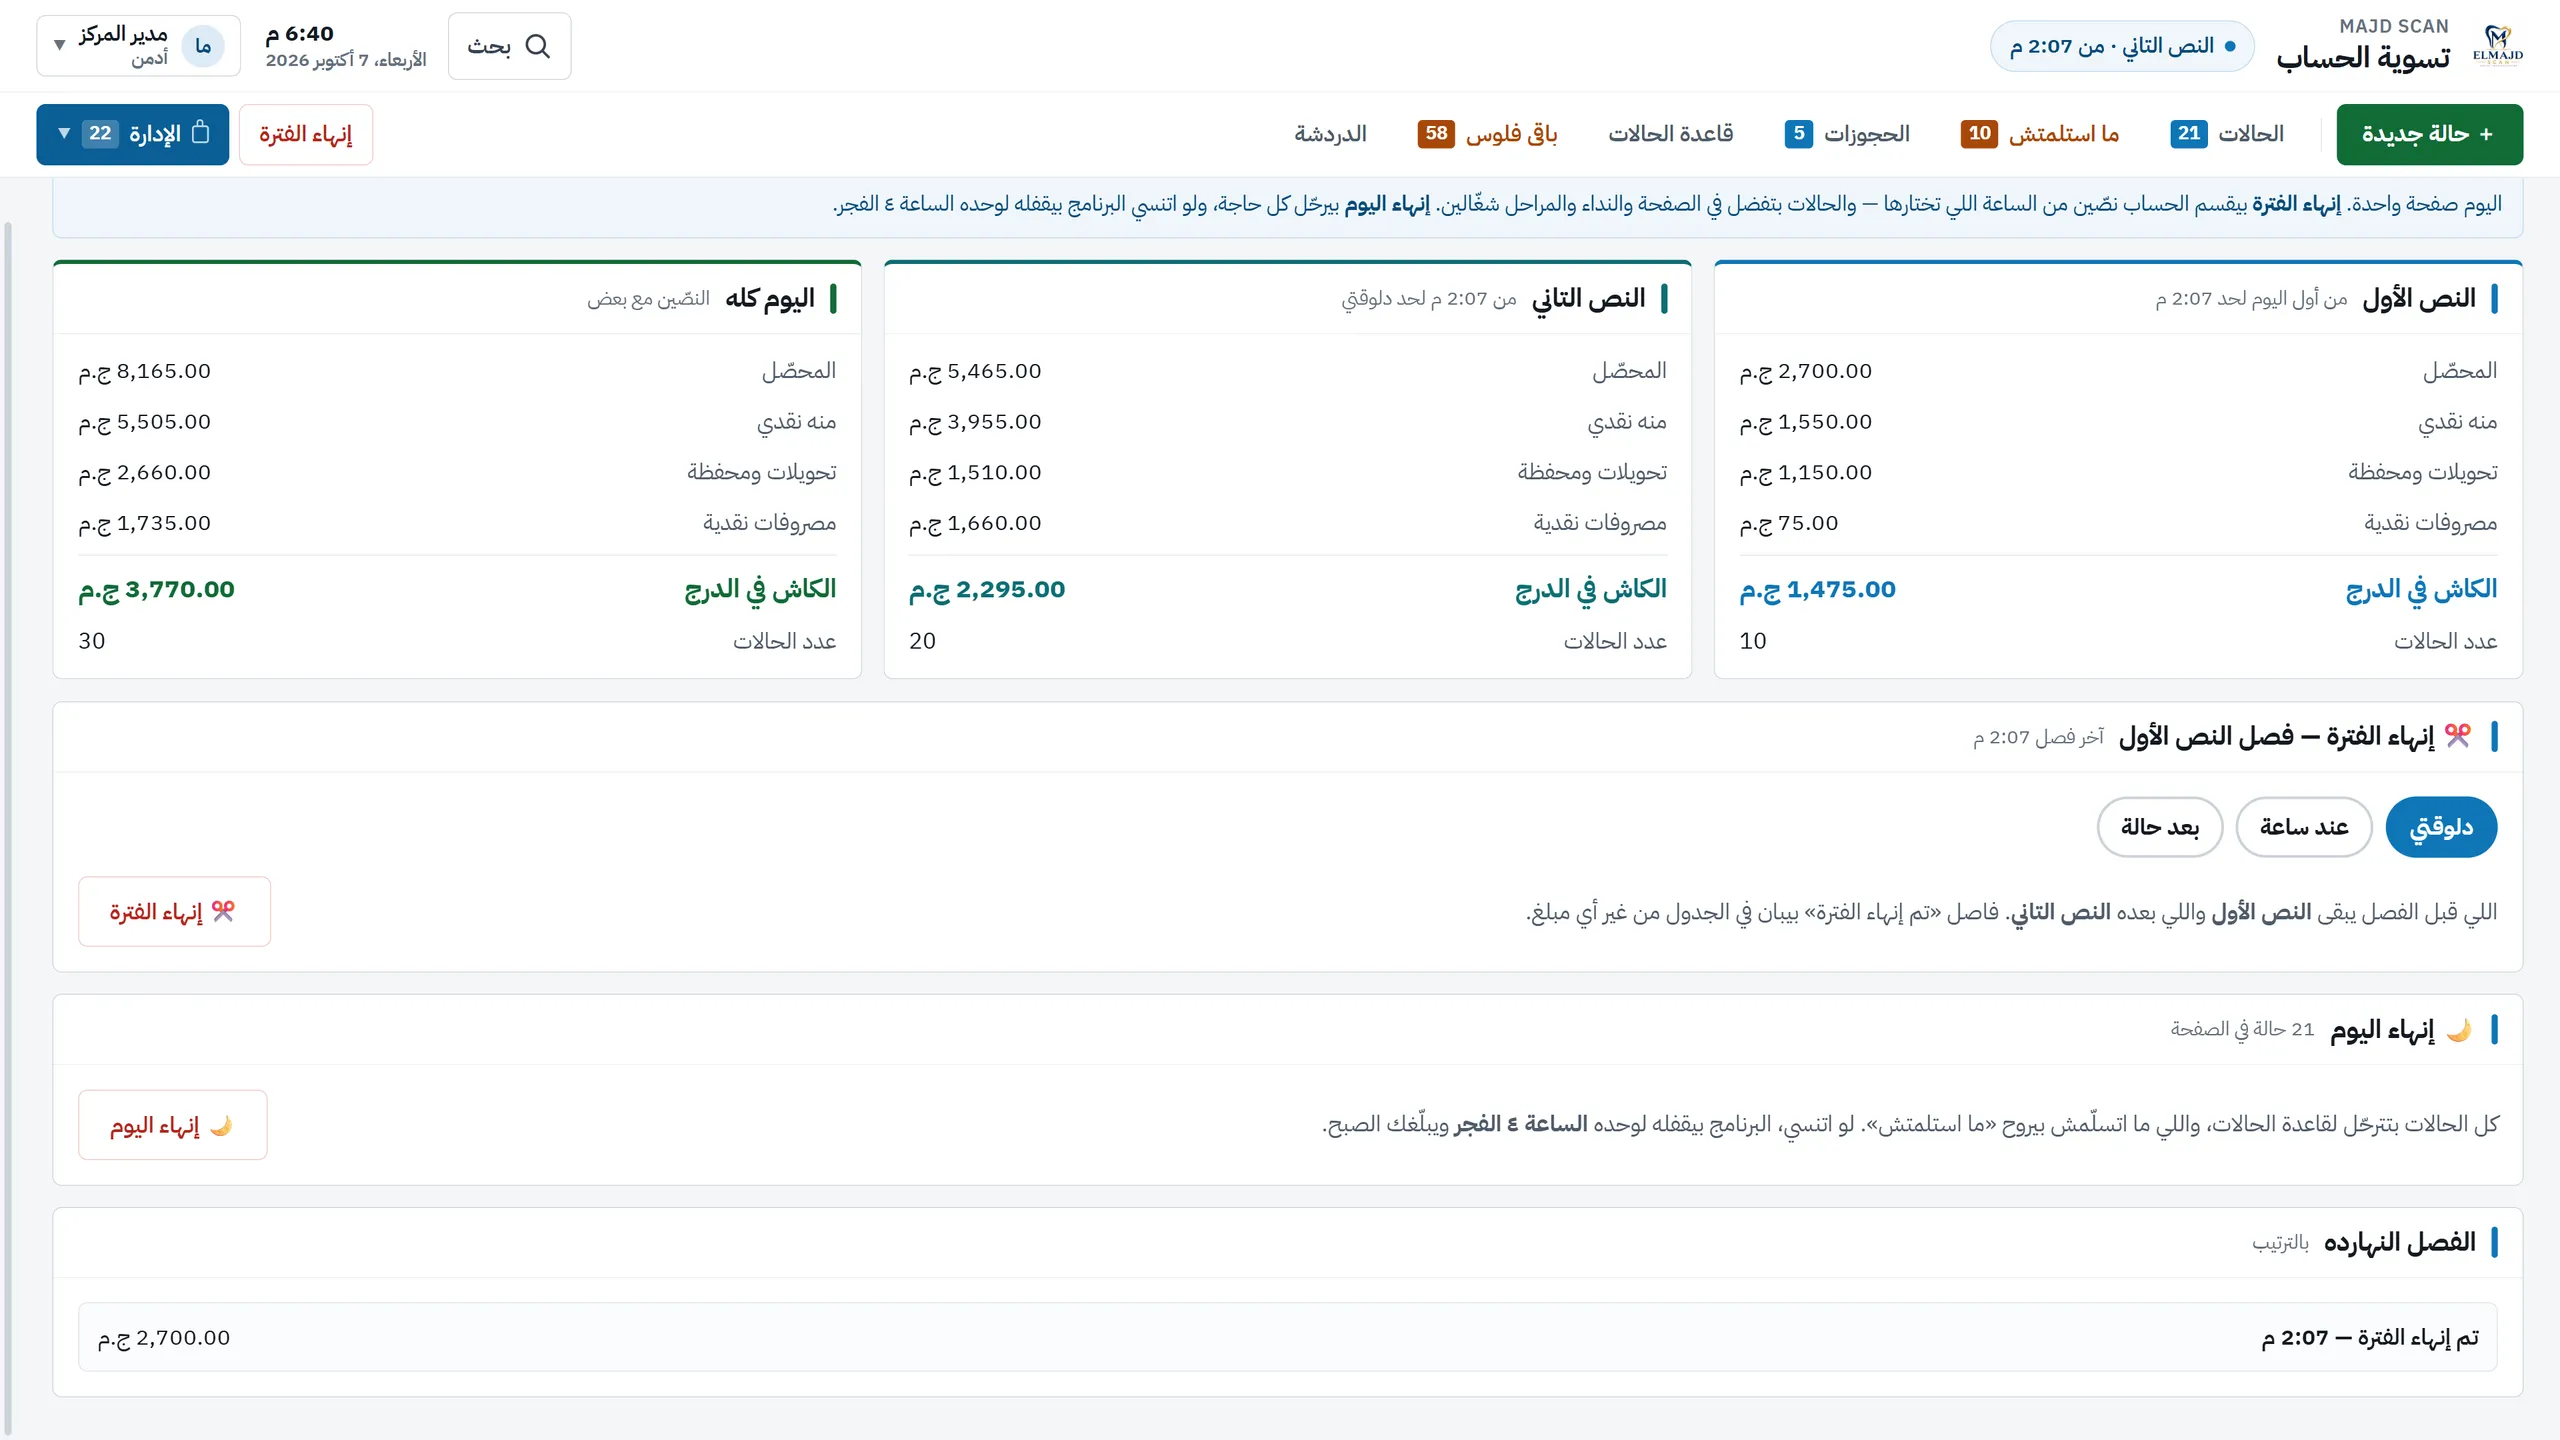This screenshot has height=1440, width=2560.
Task: Click the moon إنهاء اليوم button
Action: click(x=173, y=1125)
